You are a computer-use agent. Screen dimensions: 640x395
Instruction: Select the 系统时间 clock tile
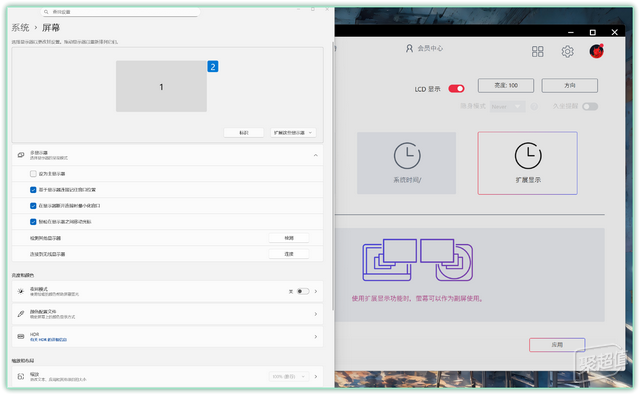[407, 163]
